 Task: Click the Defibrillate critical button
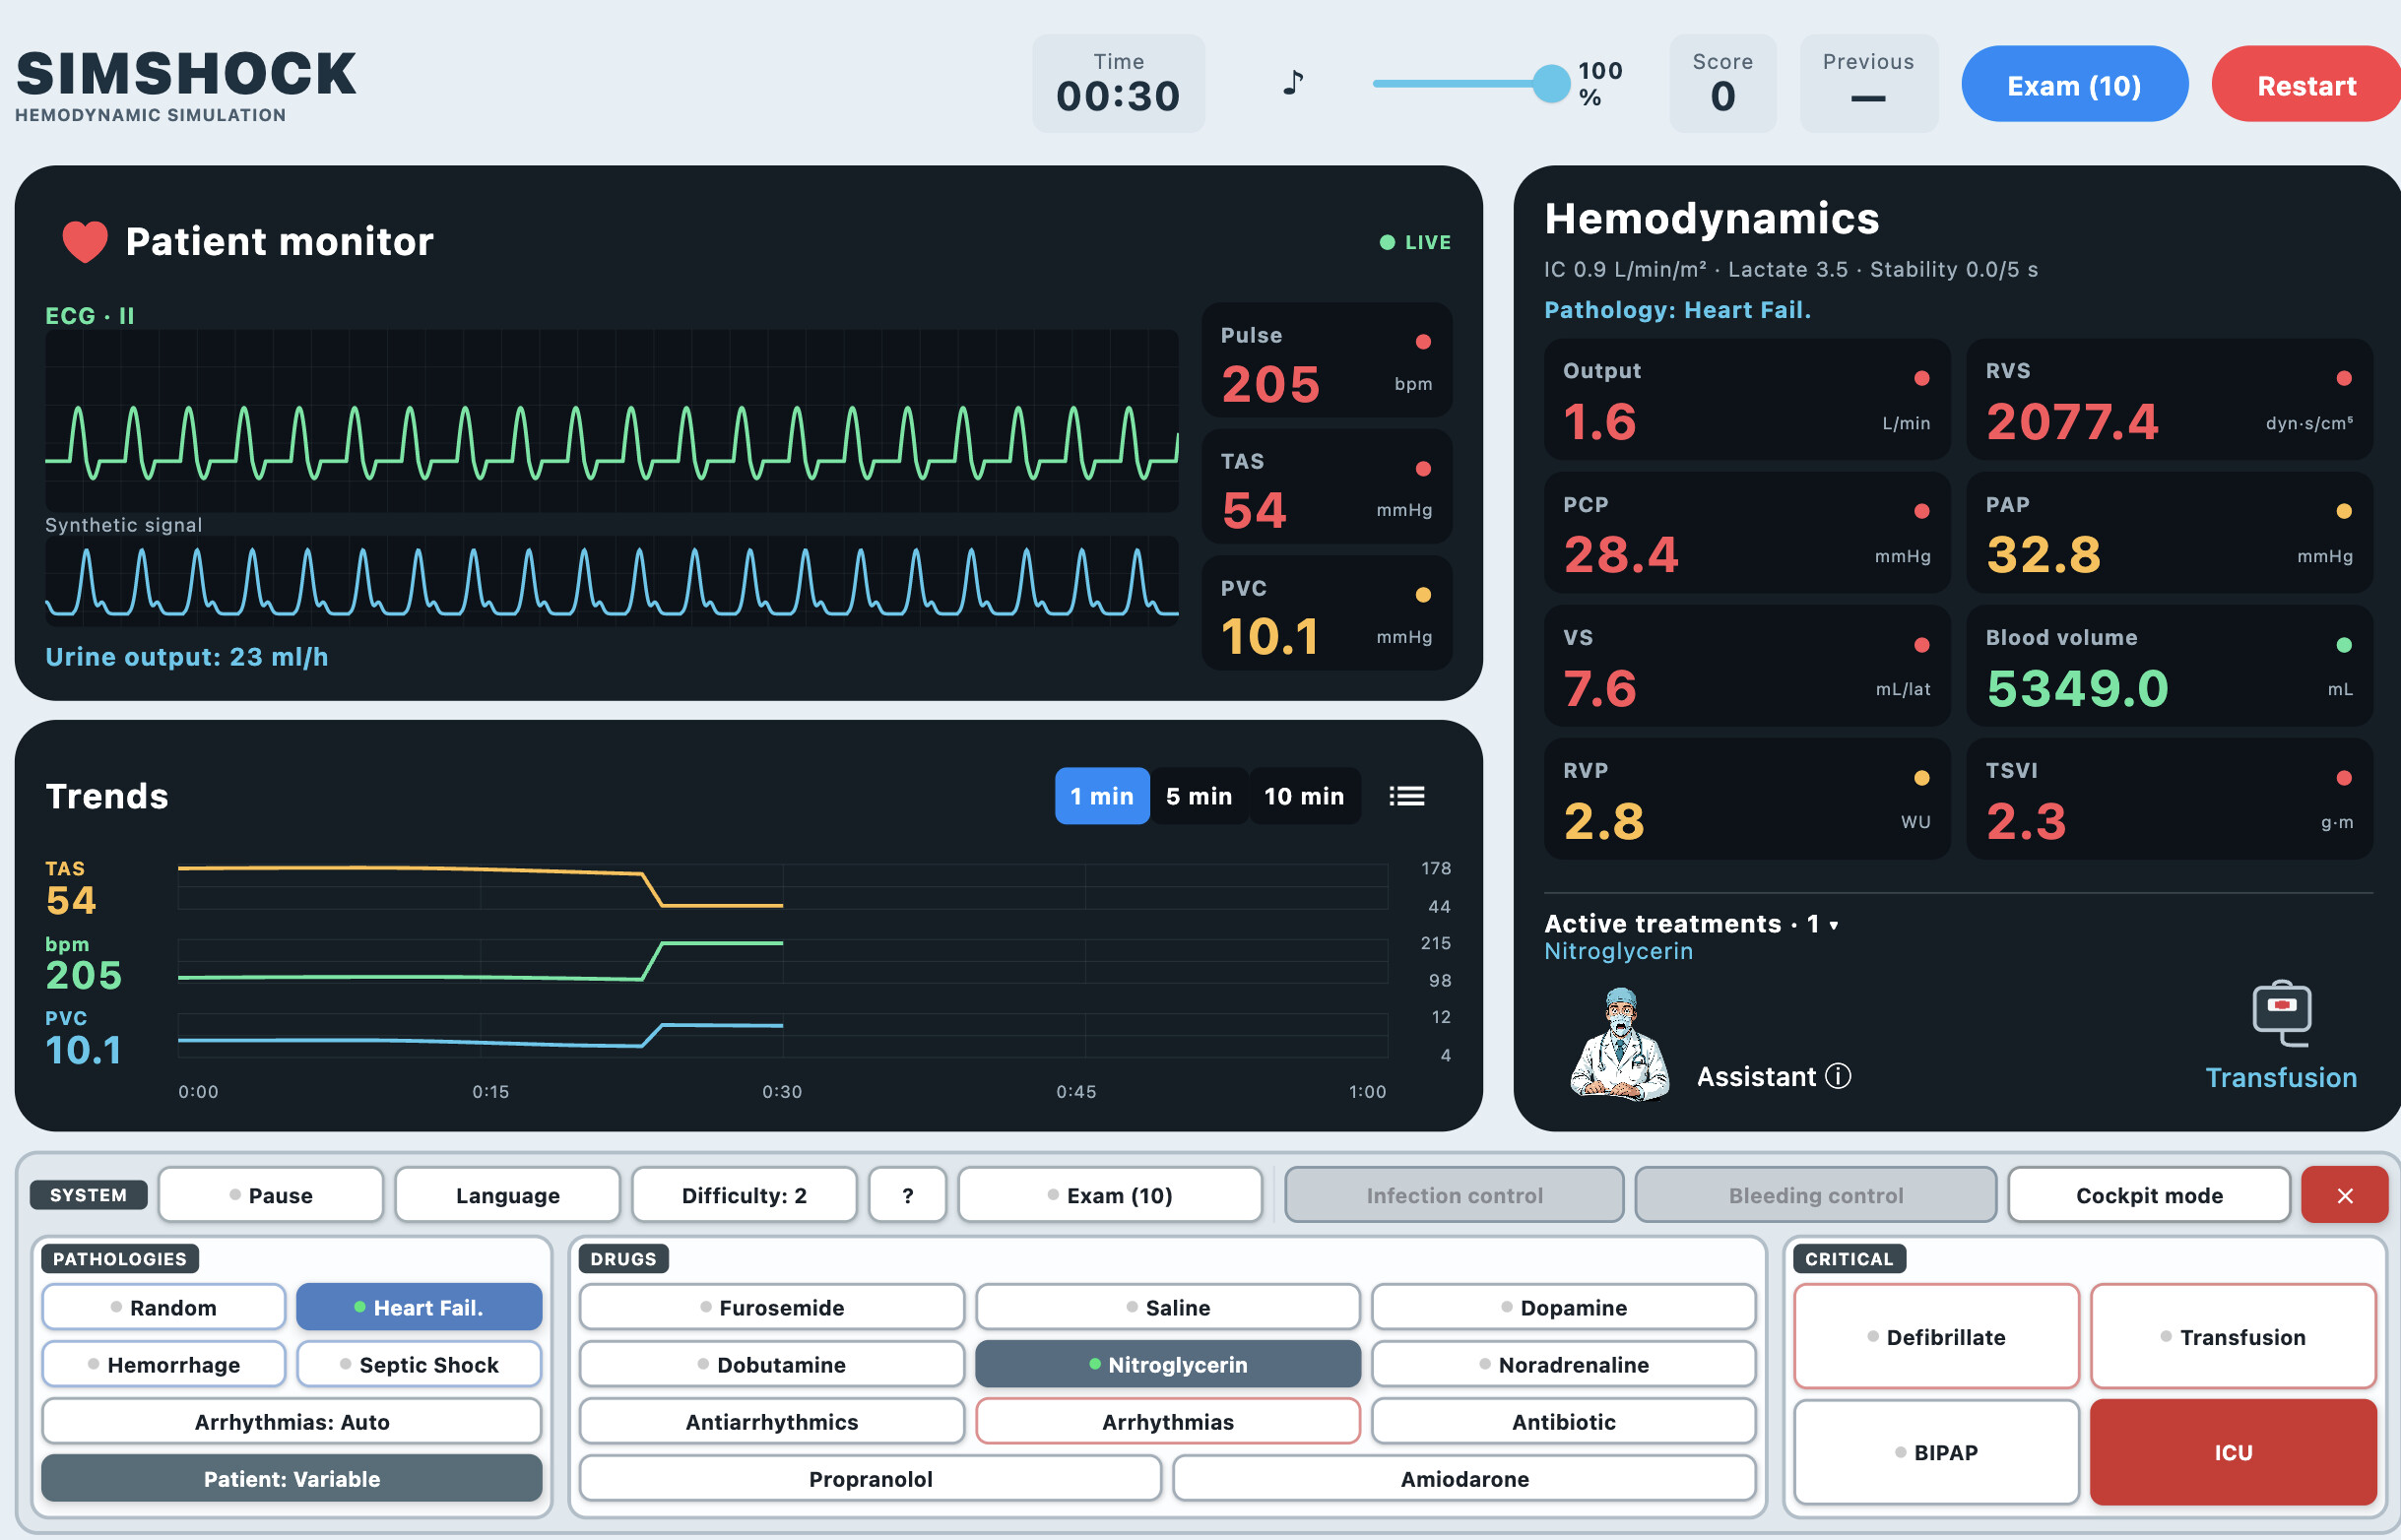click(x=1937, y=1337)
